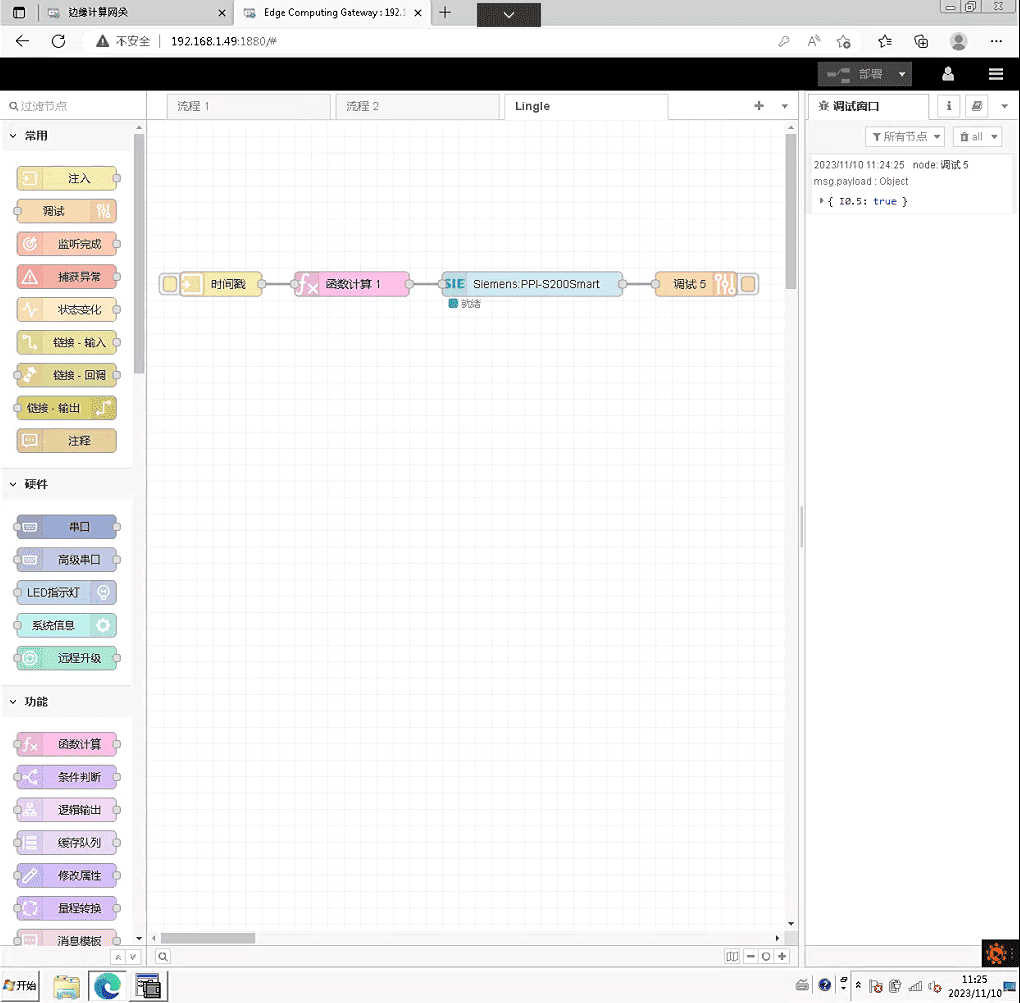
Task: Collapse the 硬件 palette category
Action: pos(13,484)
